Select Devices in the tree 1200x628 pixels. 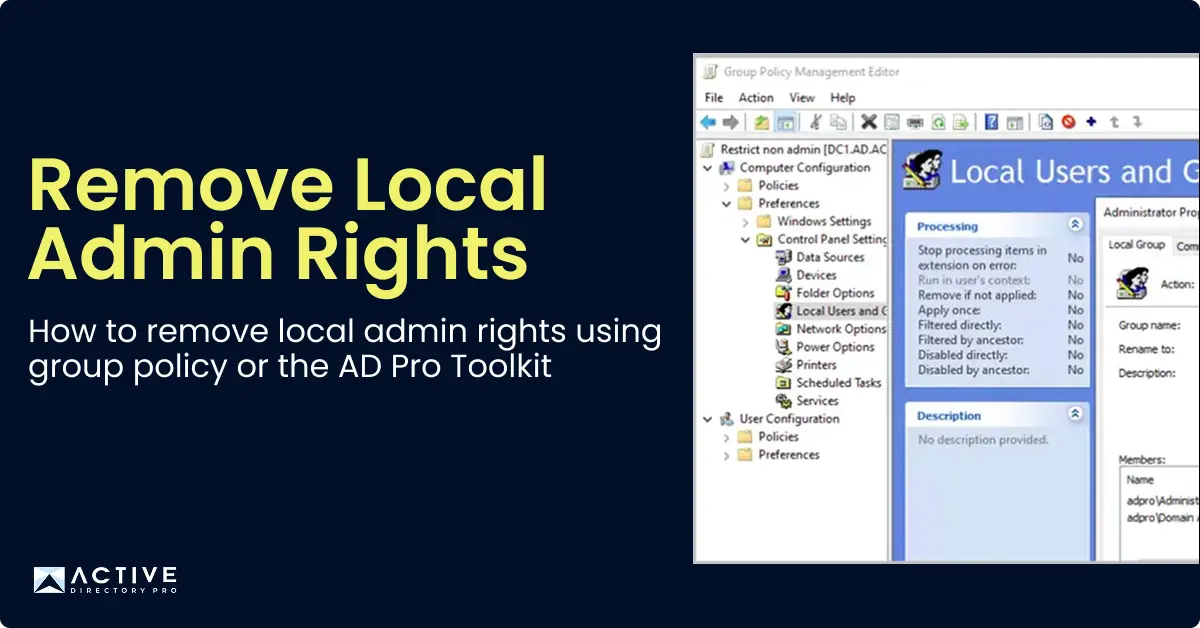pyautogui.click(x=805, y=275)
